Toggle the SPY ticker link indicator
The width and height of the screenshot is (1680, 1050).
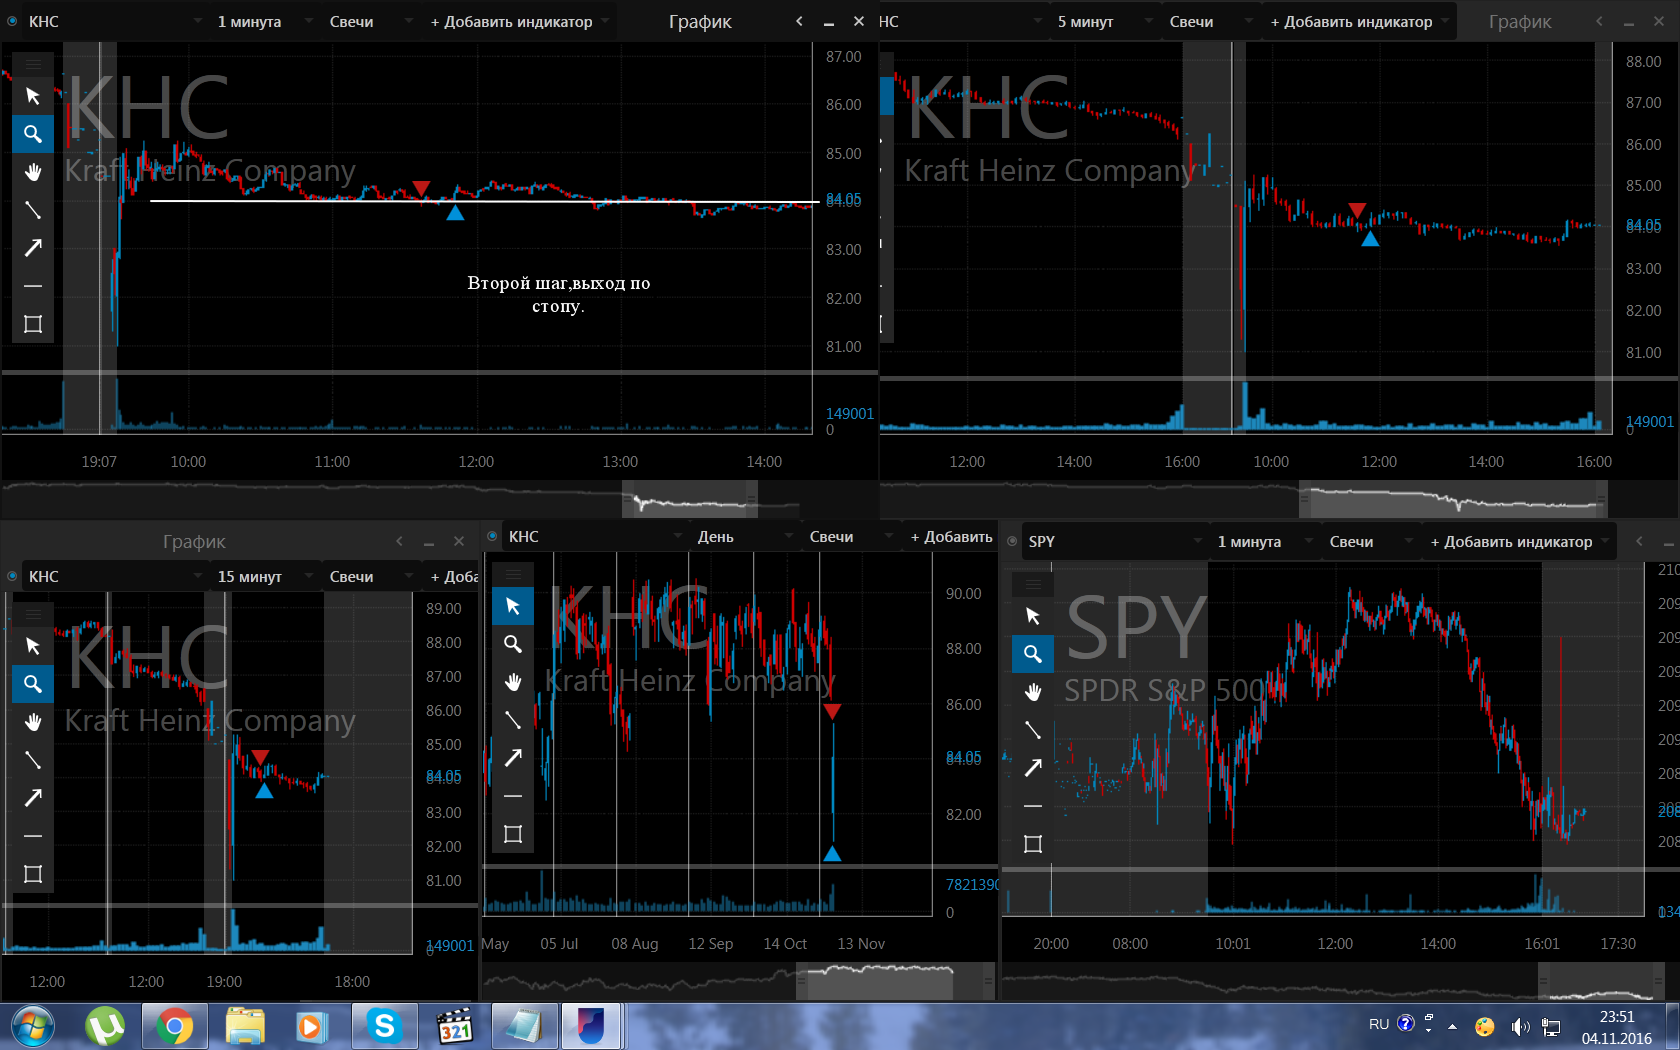(x=1012, y=541)
